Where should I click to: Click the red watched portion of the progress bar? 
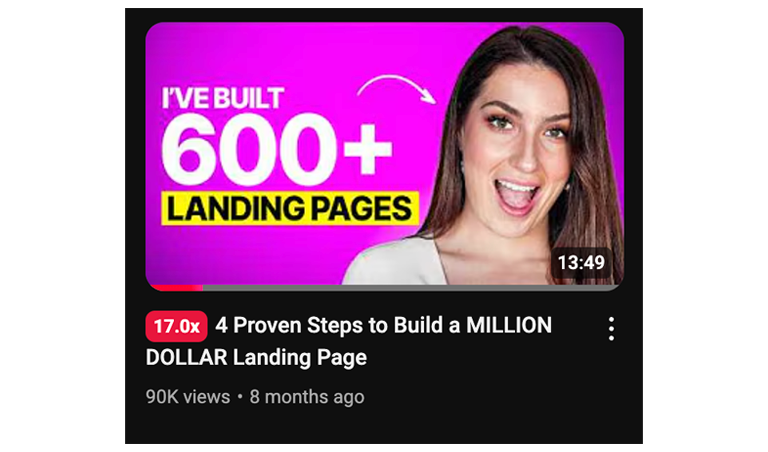[x=176, y=288]
